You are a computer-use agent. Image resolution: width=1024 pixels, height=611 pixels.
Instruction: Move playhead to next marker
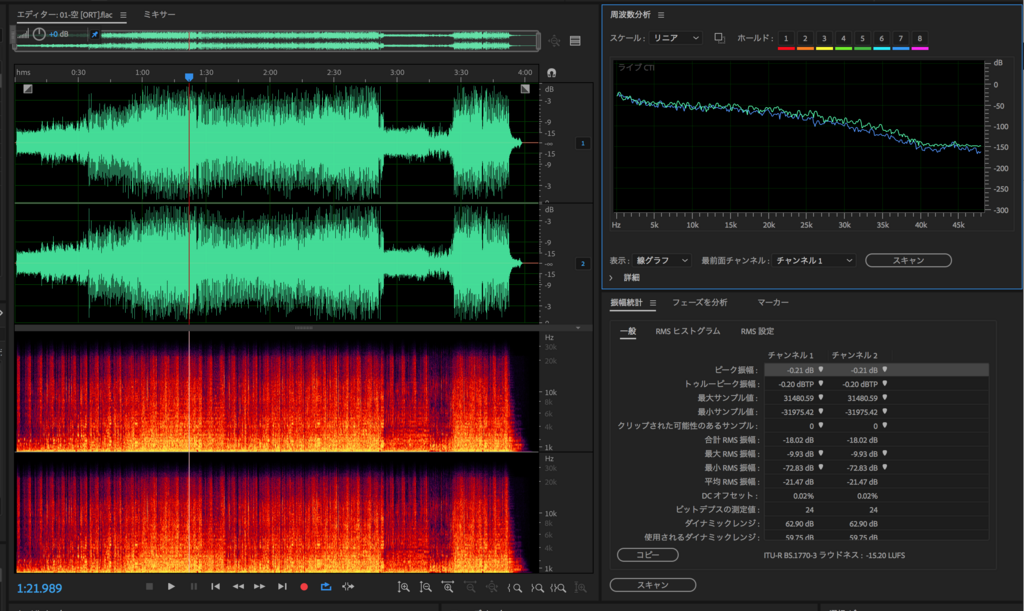(x=282, y=587)
